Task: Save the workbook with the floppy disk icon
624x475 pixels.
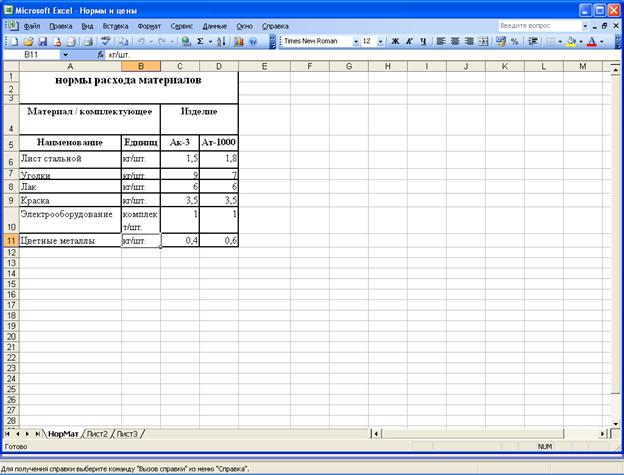Action: click(42, 41)
